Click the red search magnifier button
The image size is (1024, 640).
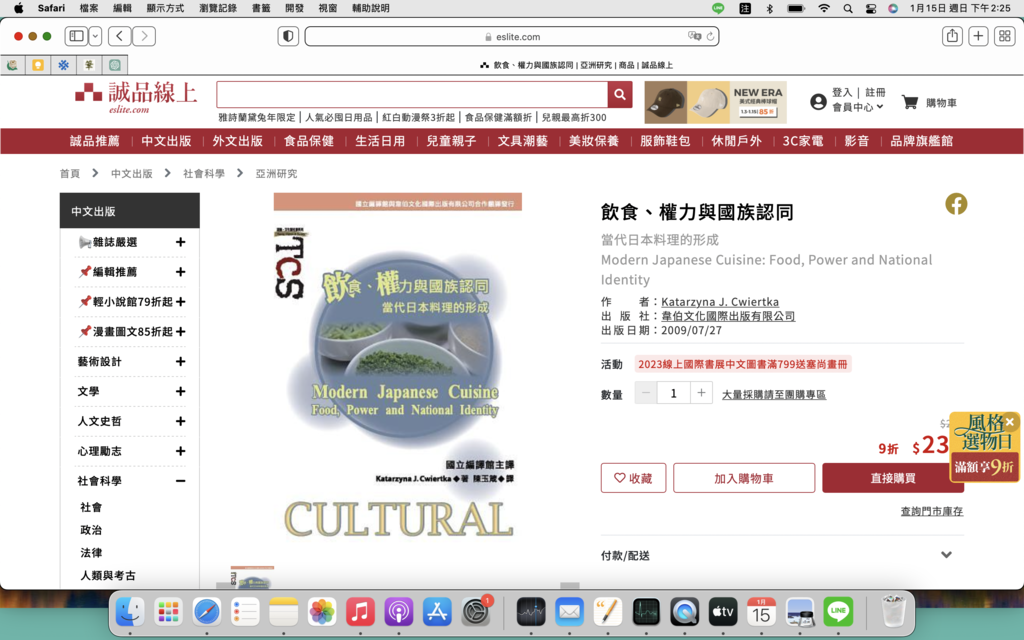pos(620,95)
